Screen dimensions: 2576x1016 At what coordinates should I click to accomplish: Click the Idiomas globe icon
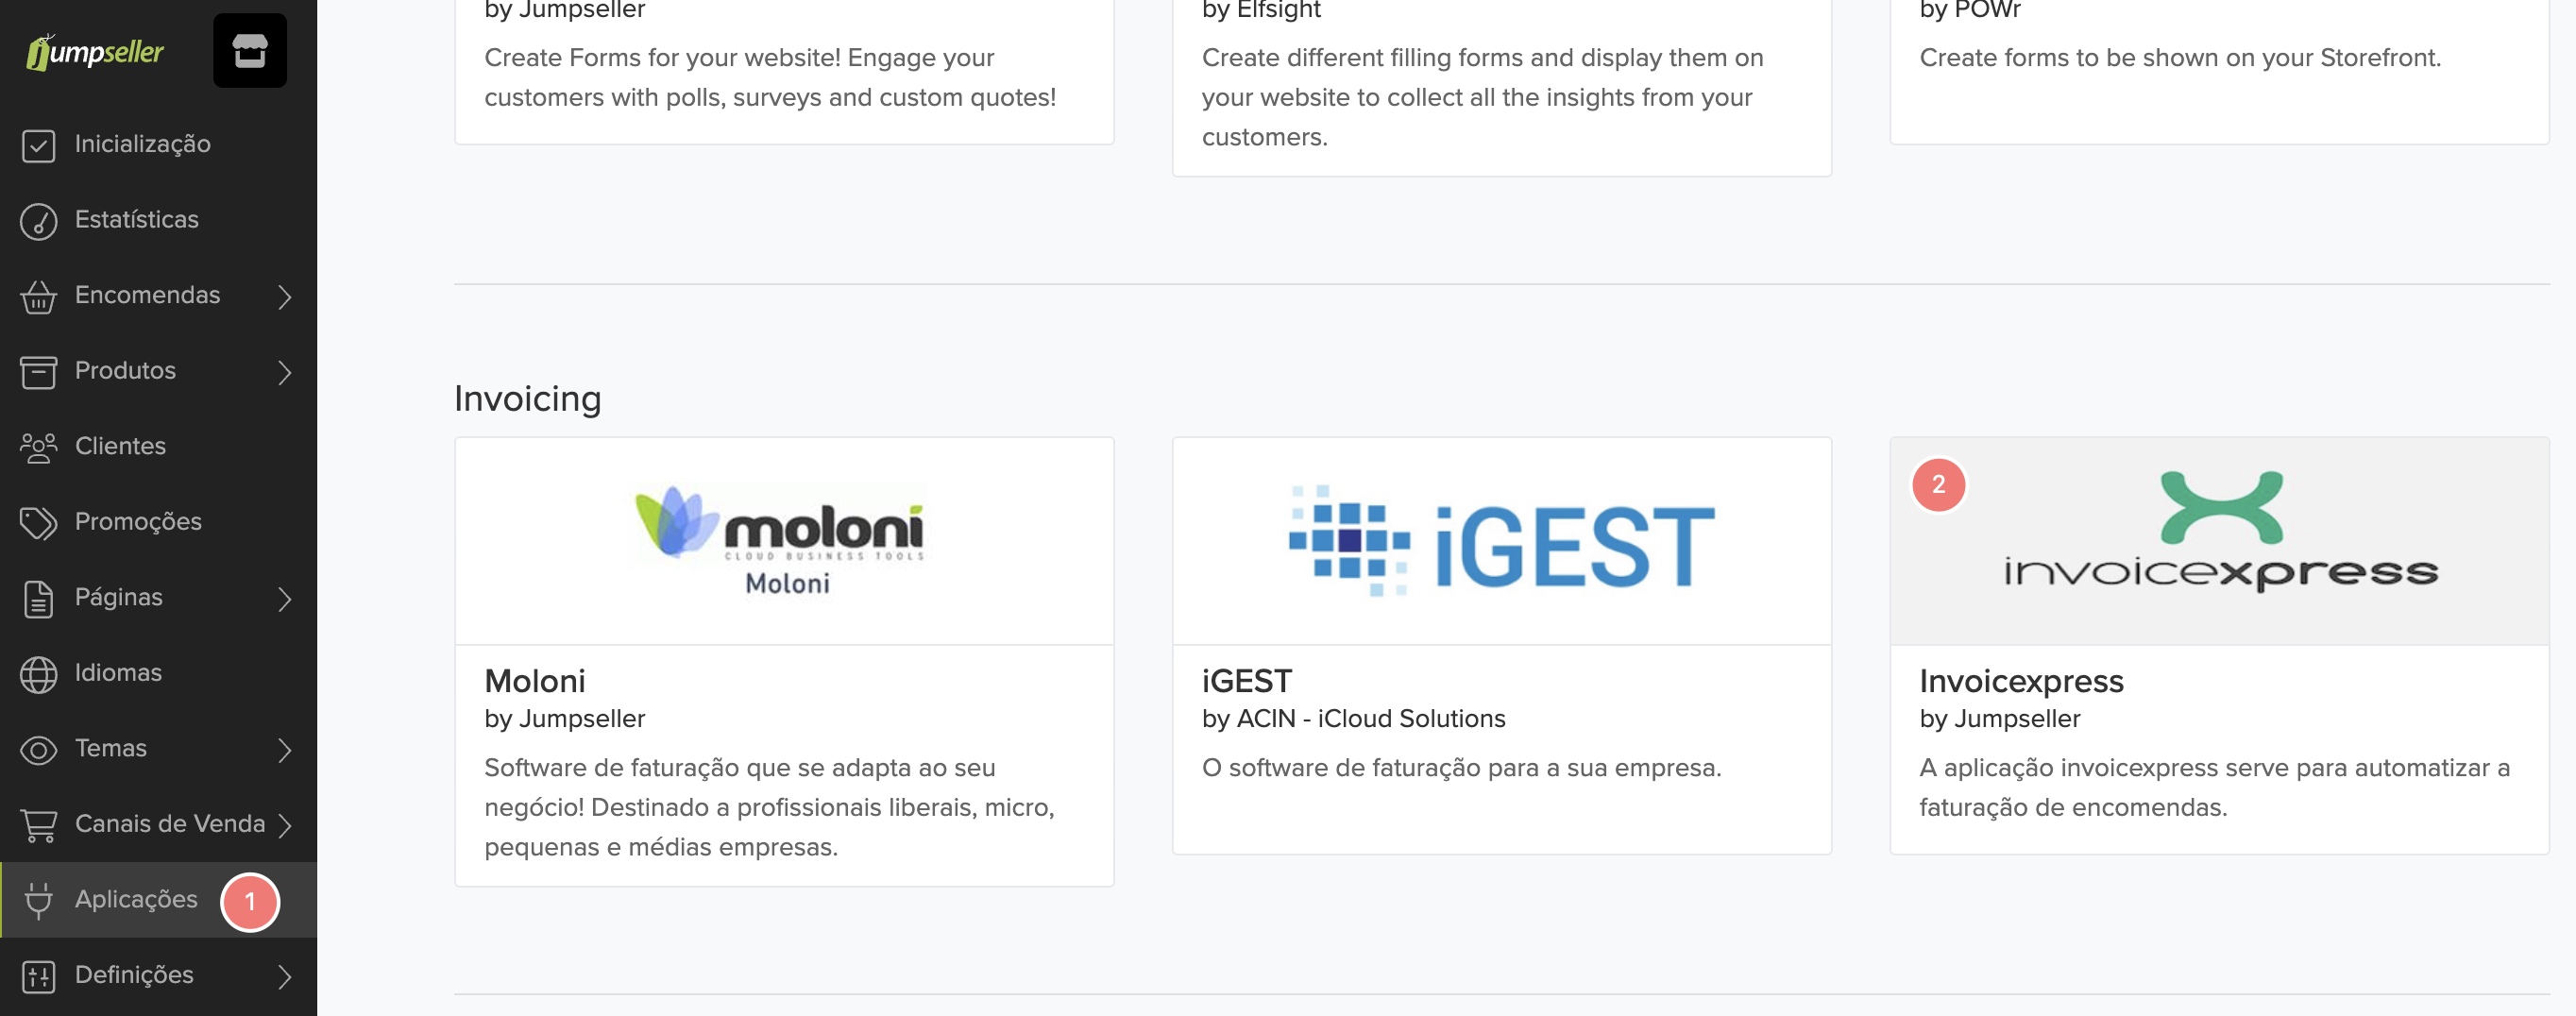(38, 673)
